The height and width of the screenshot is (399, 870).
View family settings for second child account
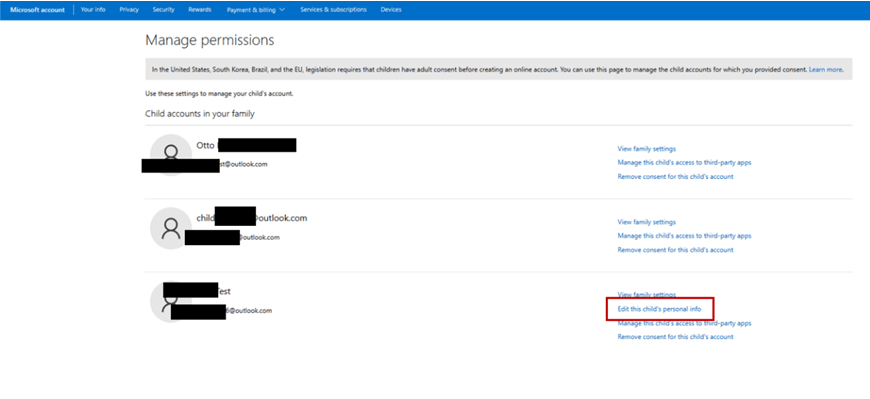coord(646,222)
